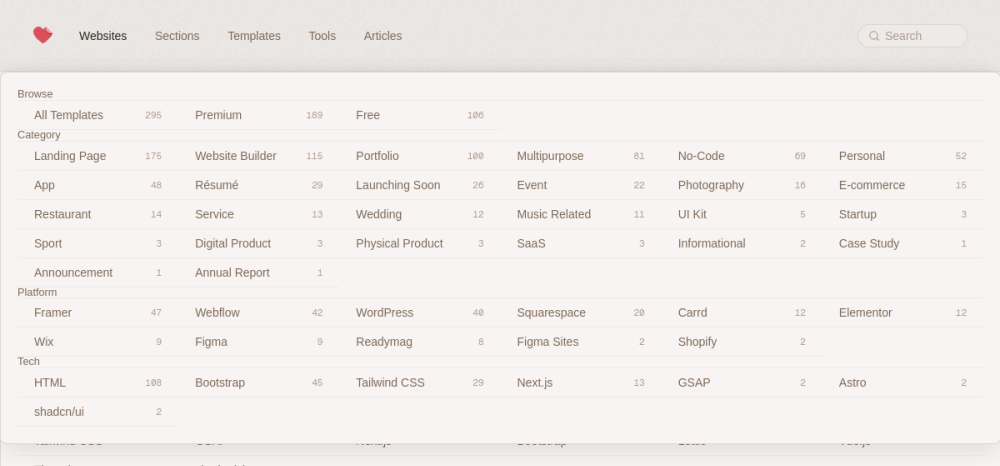
Task: Choose the Music Related category
Action: coord(581,215)
